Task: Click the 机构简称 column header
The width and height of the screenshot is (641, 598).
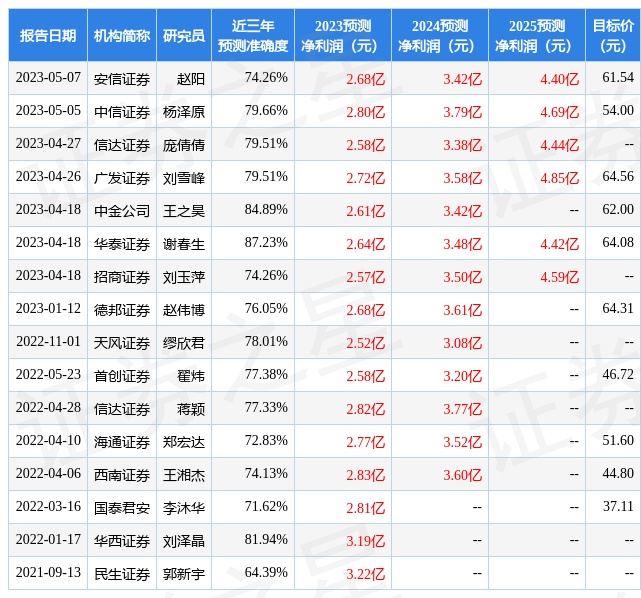Action: [122, 36]
